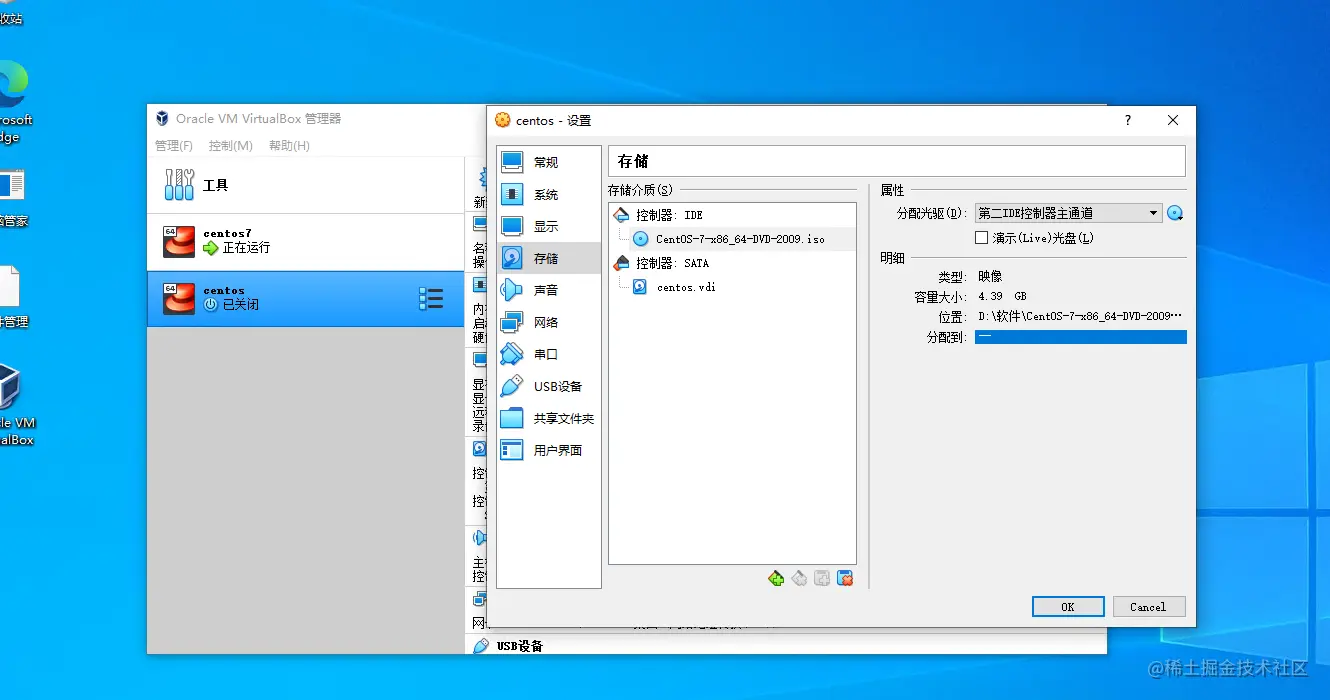The image size is (1330, 700).
Task: Open the 管理(F) menu in VirtualBox manager
Action: pyautogui.click(x=174, y=146)
